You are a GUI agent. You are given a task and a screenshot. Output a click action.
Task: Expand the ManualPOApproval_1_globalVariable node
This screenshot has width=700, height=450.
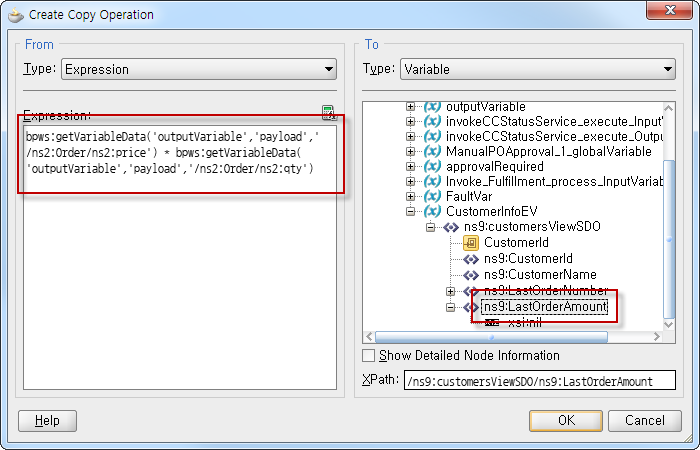click(x=410, y=151)
